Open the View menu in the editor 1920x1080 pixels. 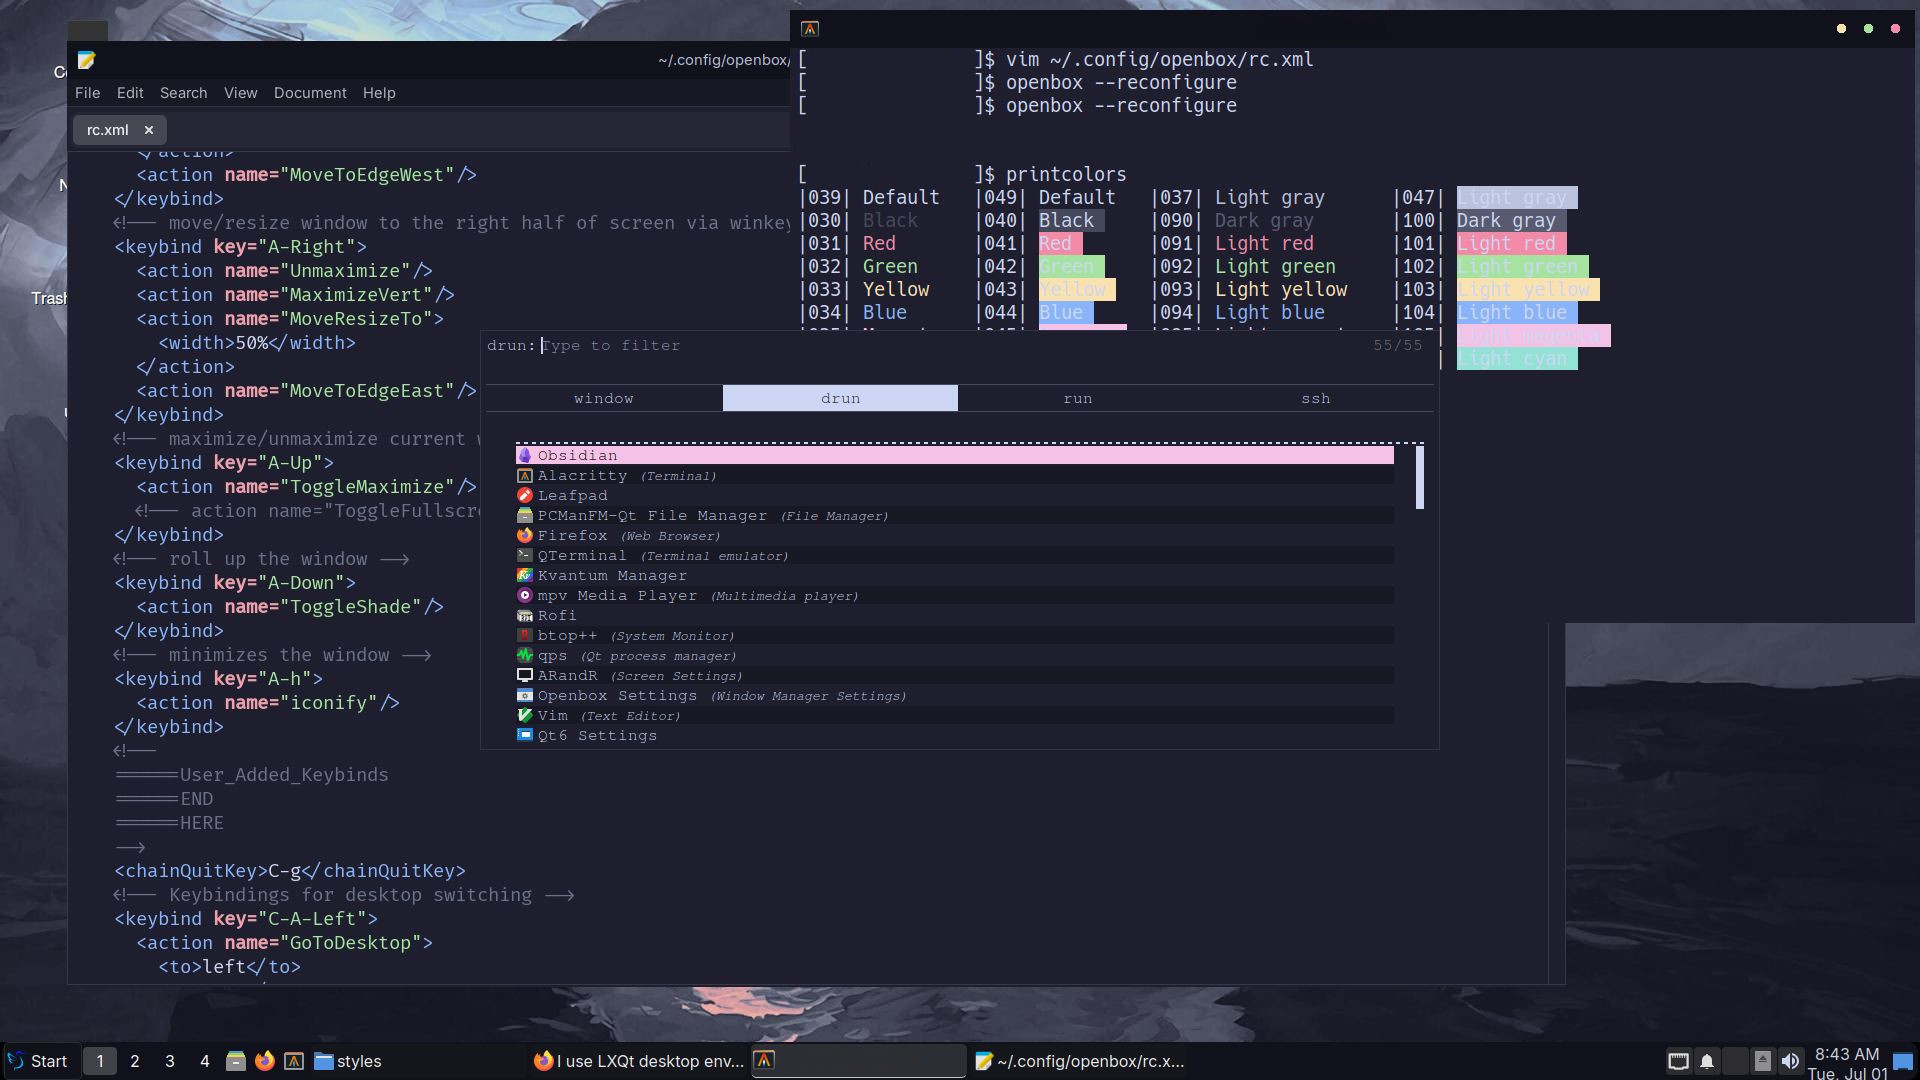click(x=241, y=93)
